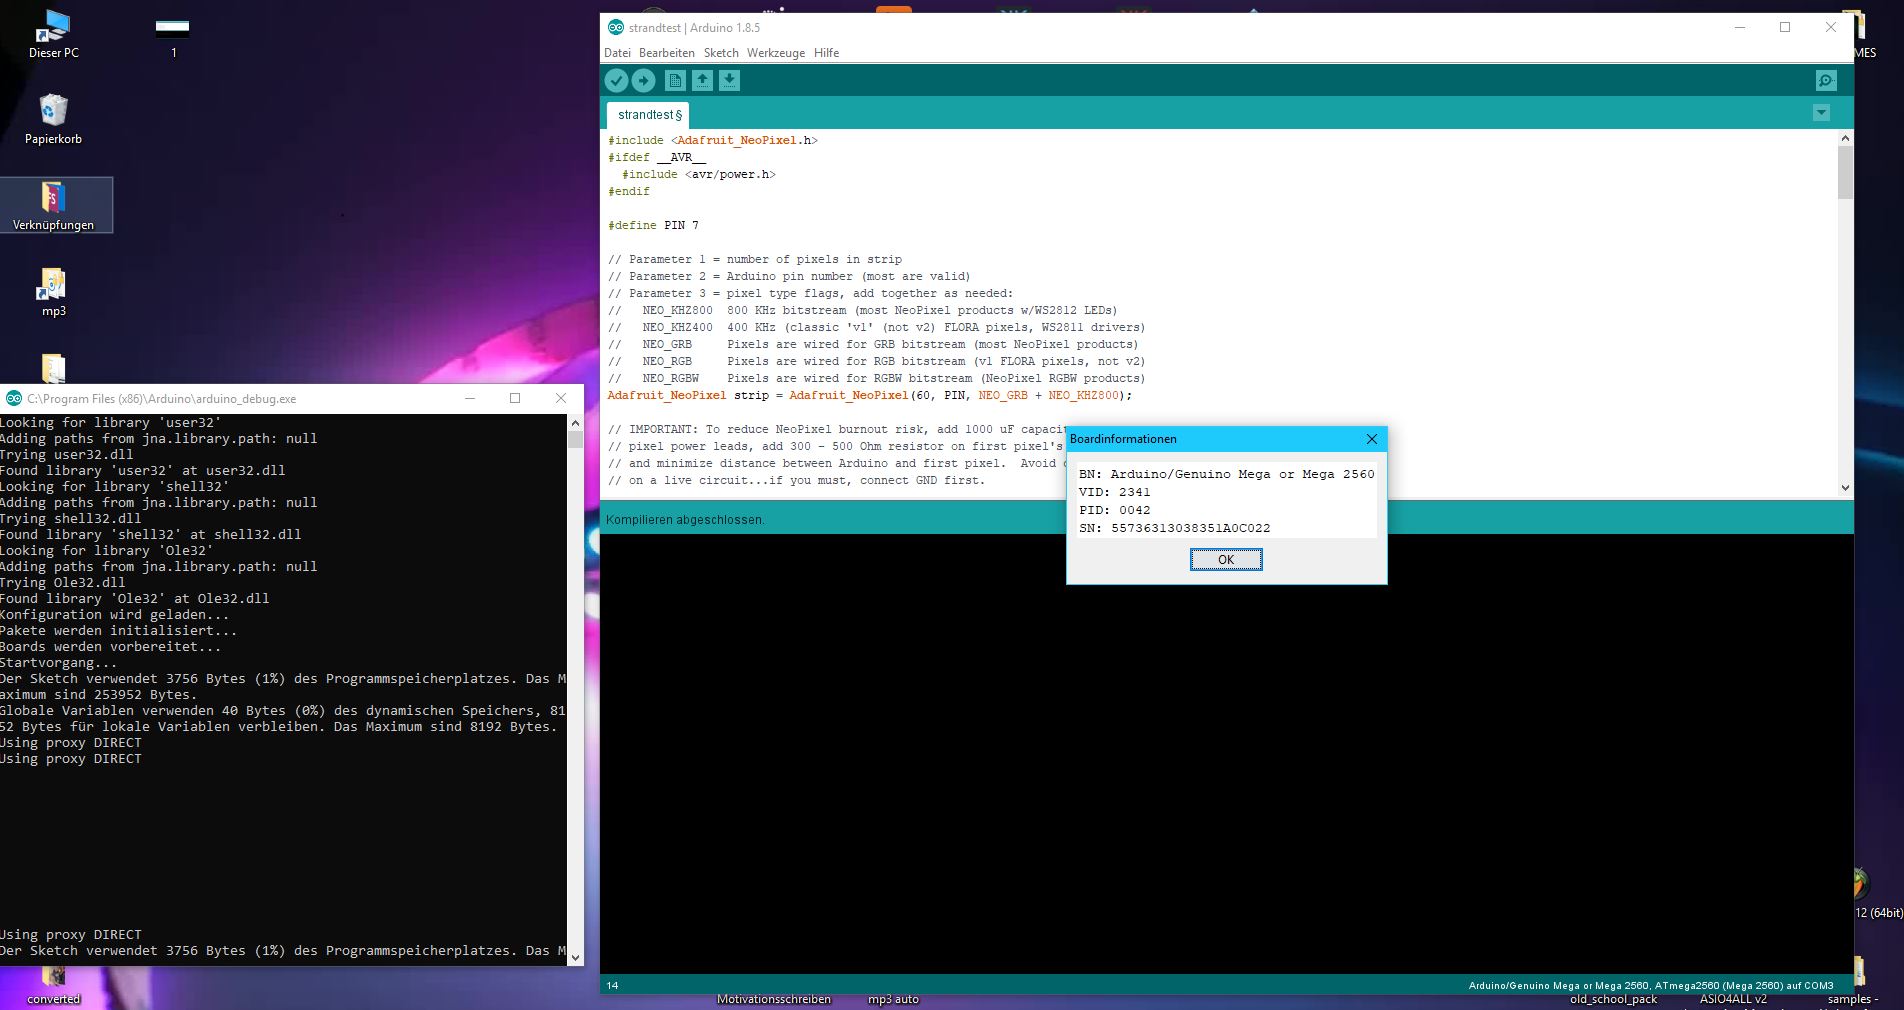Click the debug console scrollbar up arrow
Image resolution: width=1904 pixels, height=1010 pixels.
tap(575, 423)
